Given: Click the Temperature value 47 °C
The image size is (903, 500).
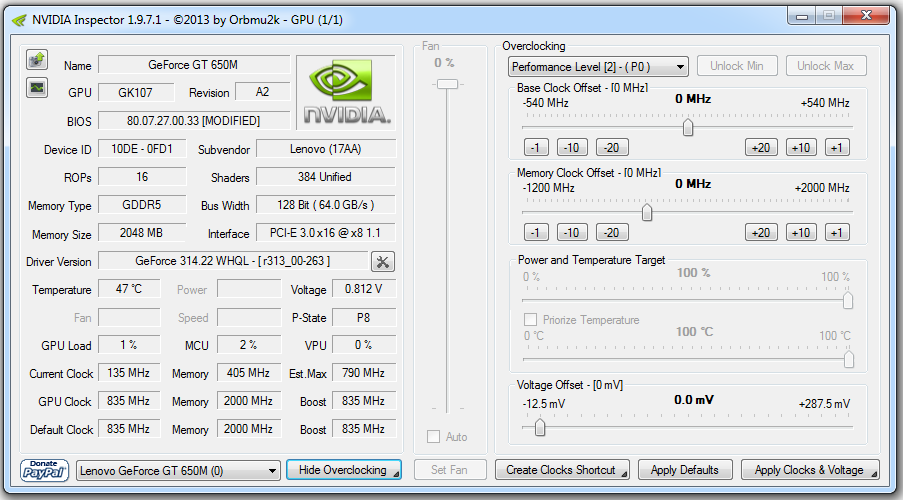Looking at the screenshot, I should coord(129,289).
